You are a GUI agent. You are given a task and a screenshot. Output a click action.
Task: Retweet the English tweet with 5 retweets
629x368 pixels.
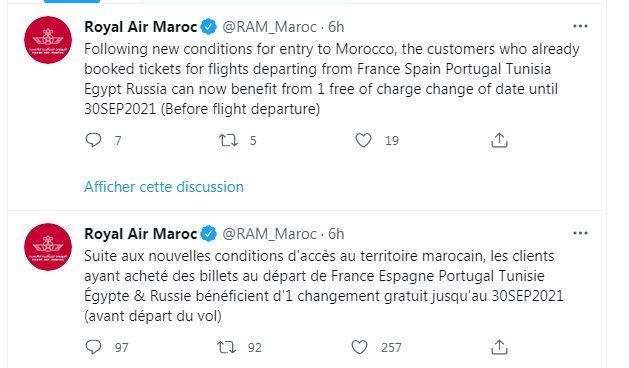[x=228, y=140]
